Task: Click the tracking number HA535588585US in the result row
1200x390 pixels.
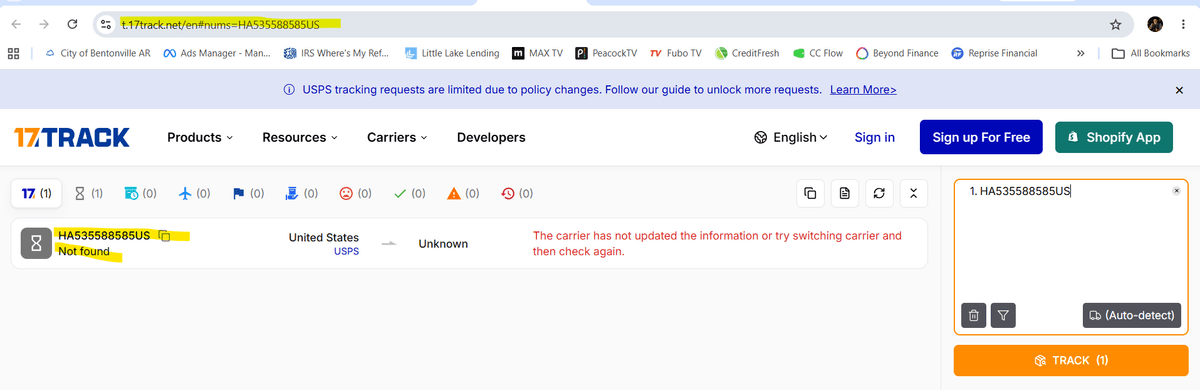Action: click(x=104, y=236)
